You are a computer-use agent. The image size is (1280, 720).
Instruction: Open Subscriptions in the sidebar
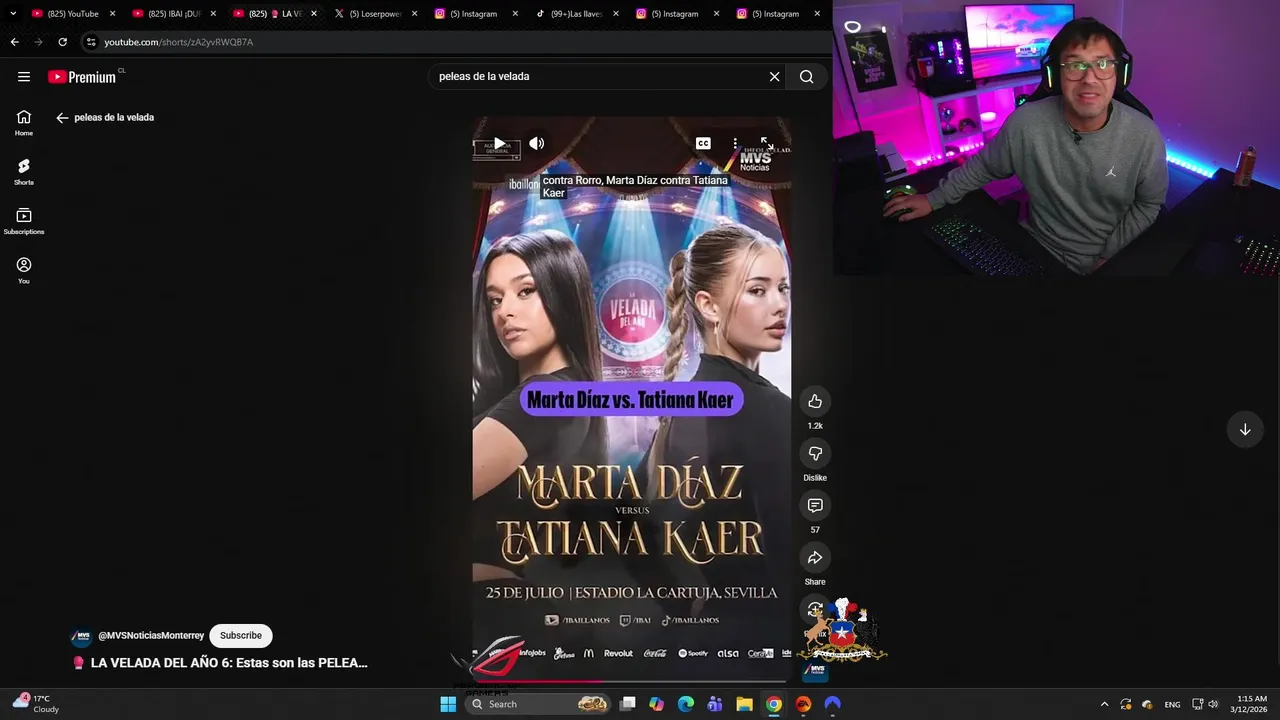(x=24, y=221)
